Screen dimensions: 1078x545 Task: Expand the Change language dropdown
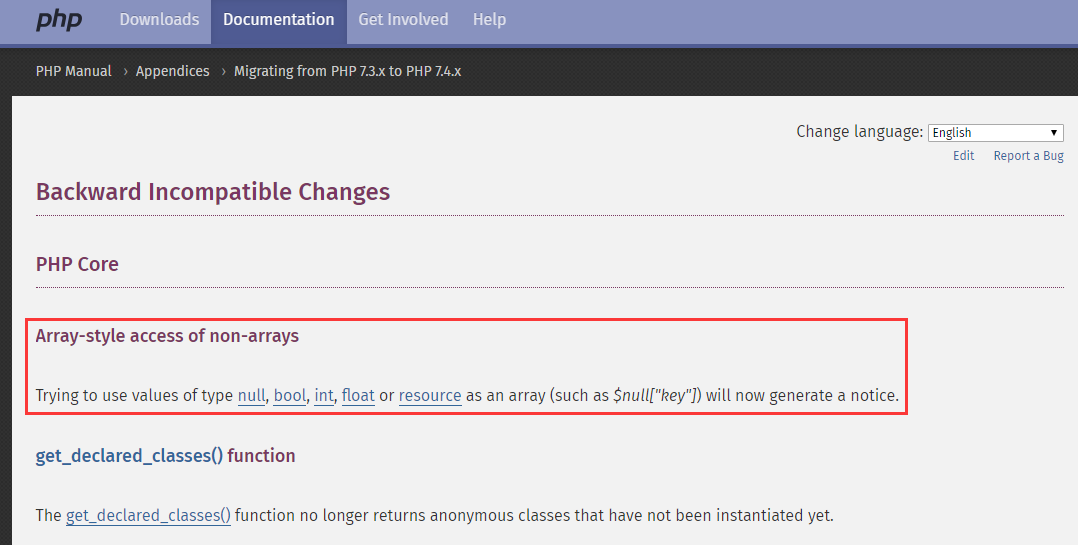click(995, 132)
